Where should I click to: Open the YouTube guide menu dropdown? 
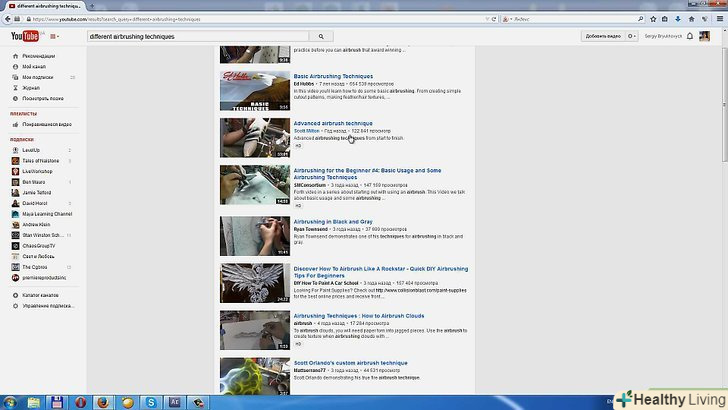pyautogui.click(x=54, y=36)
